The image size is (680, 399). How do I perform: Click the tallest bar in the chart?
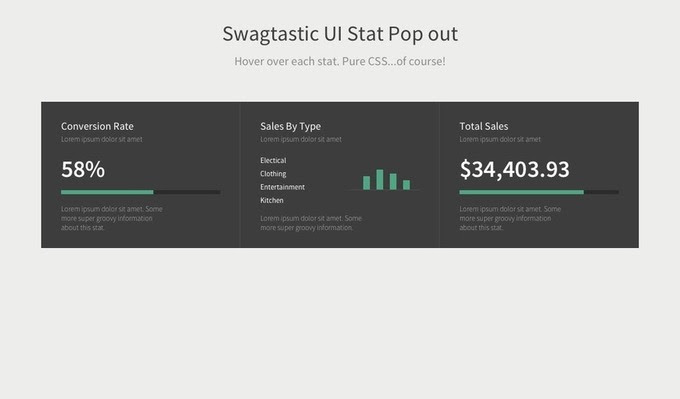click(x=380, y=180)
